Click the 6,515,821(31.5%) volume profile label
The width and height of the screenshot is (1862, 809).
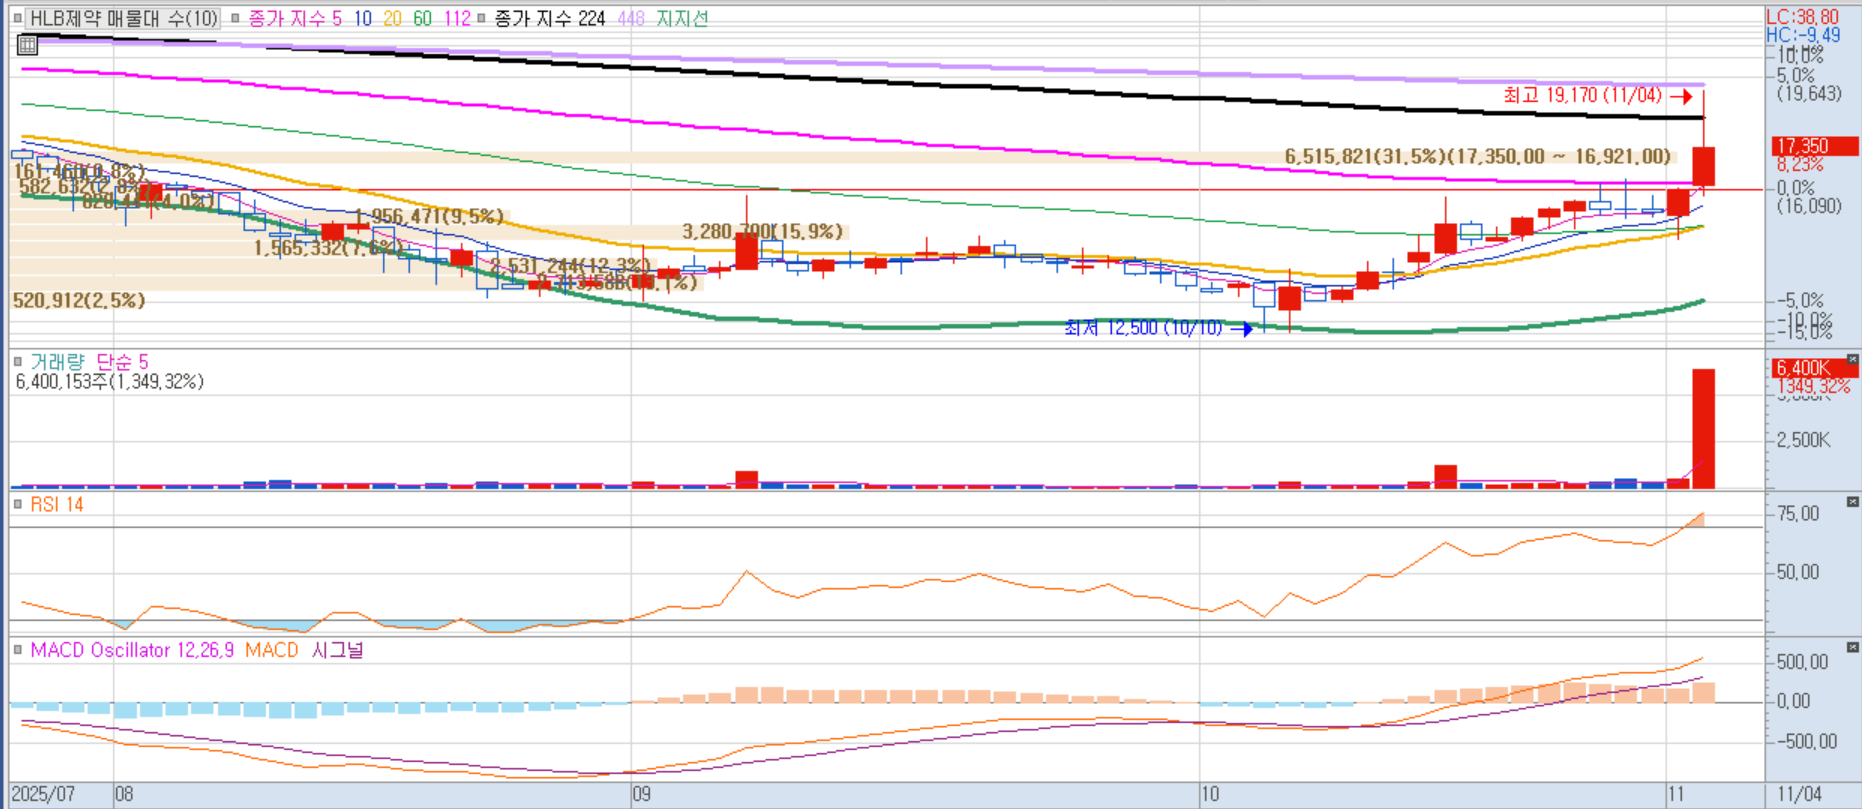(1477, 156)
